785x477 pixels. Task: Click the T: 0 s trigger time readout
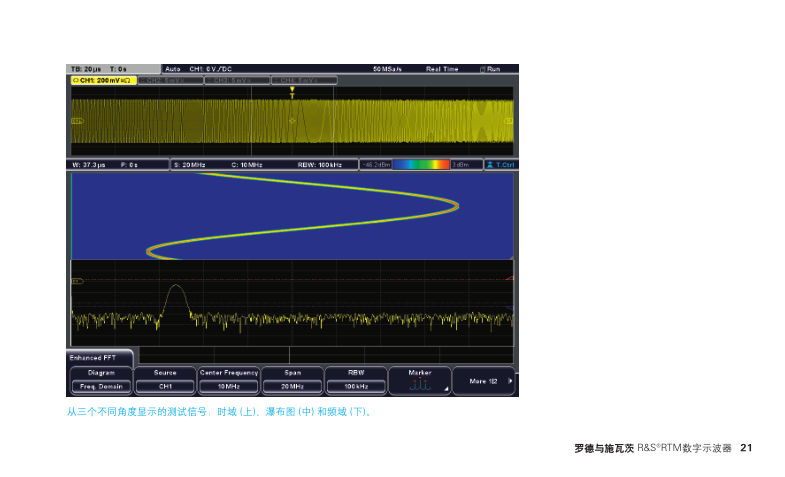click(118, 69)
